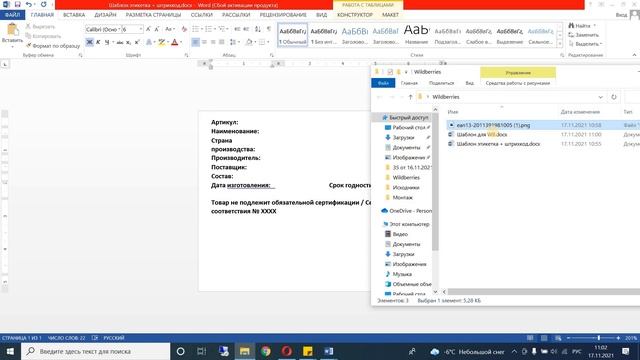This screenshot has height=360, width=640.
Task: Click the Cut (Вырезать) command
Action: tap(40, 27)
